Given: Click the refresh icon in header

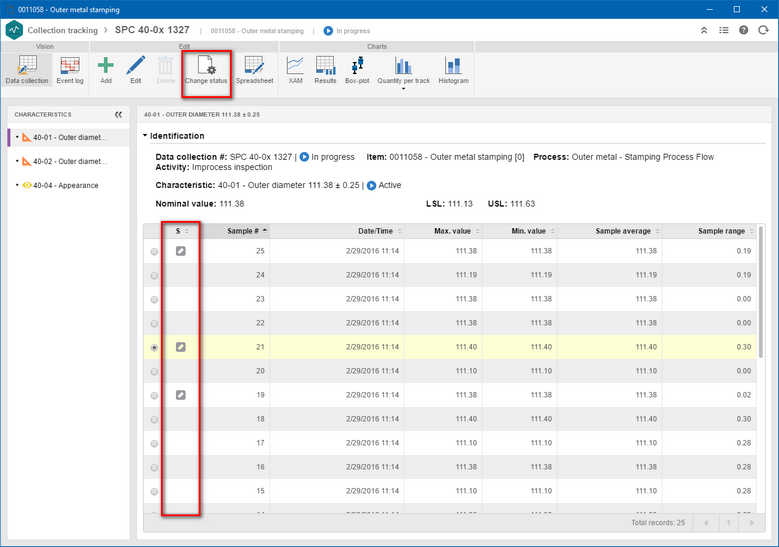Looking at the screenshot, I should click(x=763, y=30).
